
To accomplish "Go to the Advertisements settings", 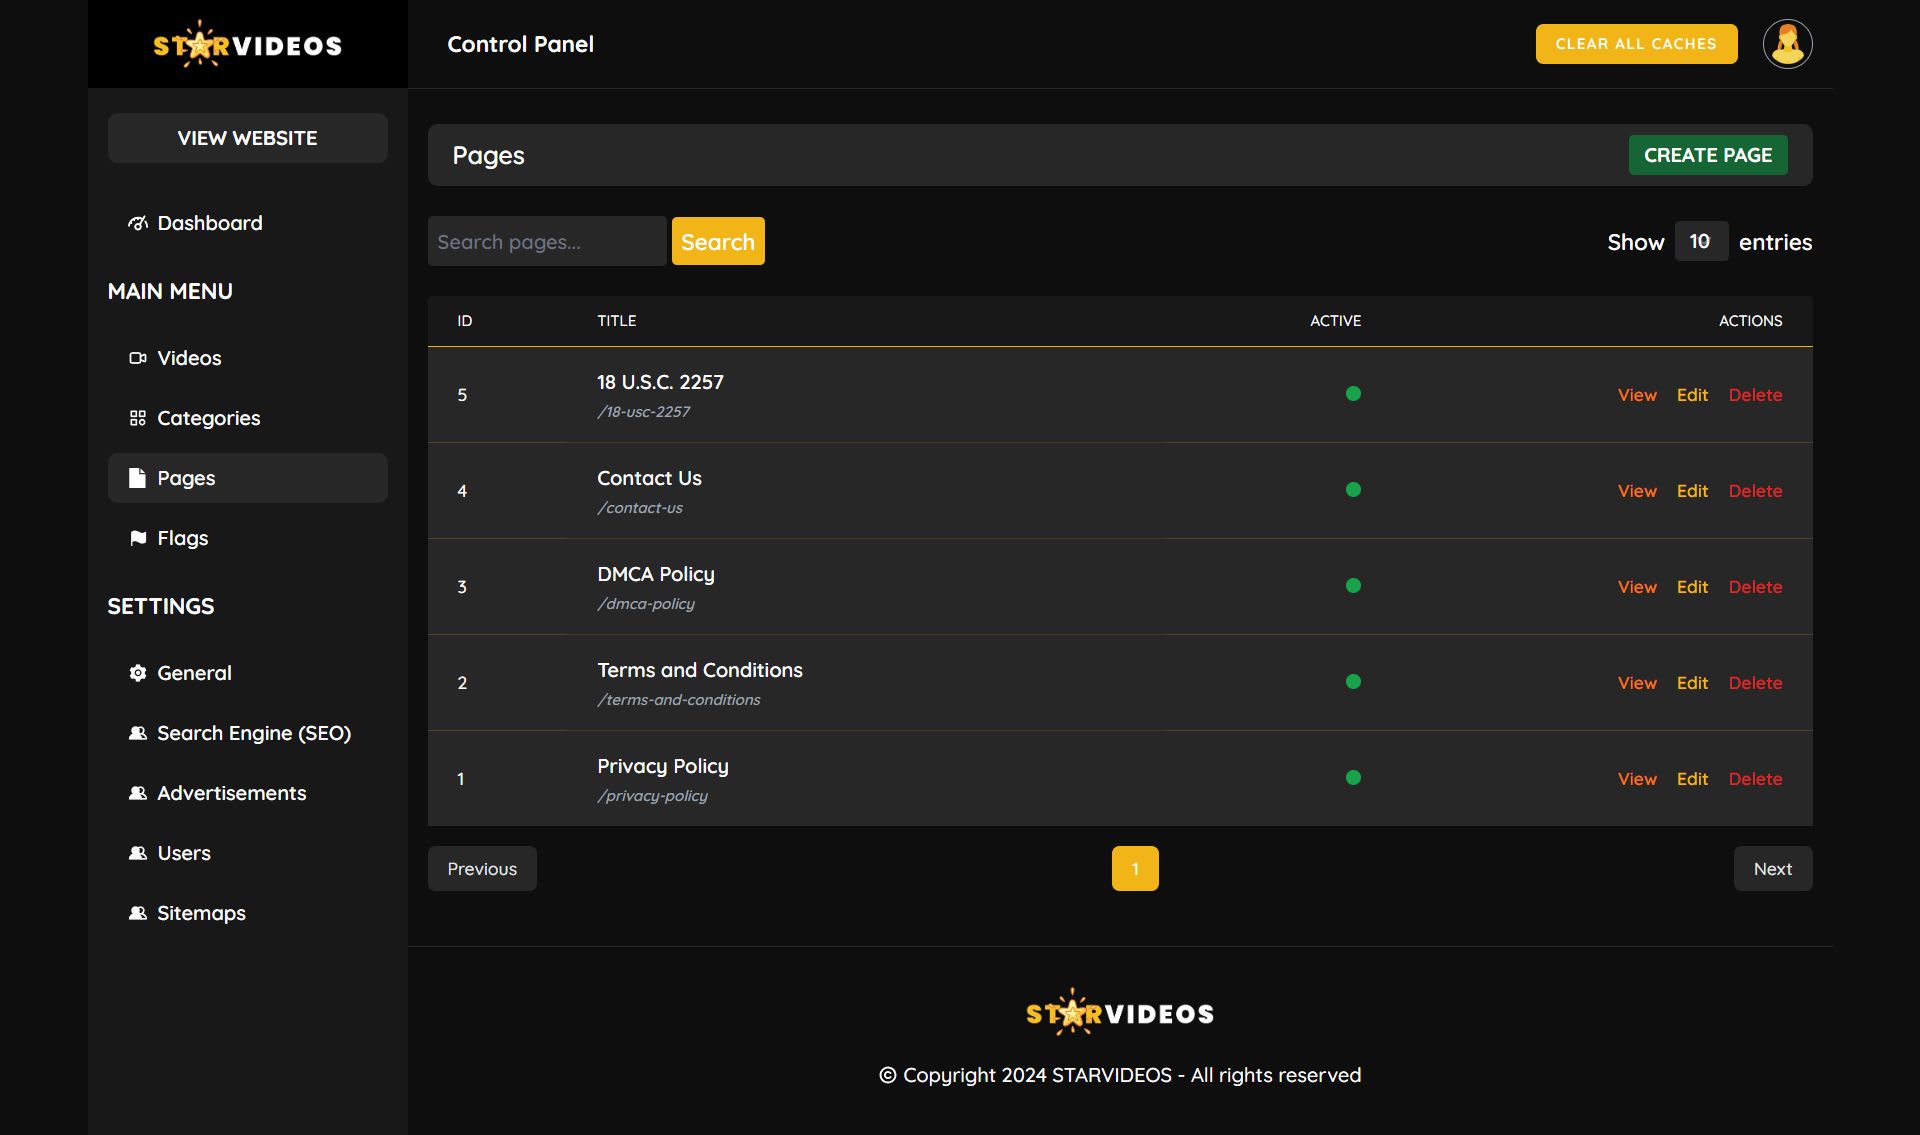I will pos(231,793).
